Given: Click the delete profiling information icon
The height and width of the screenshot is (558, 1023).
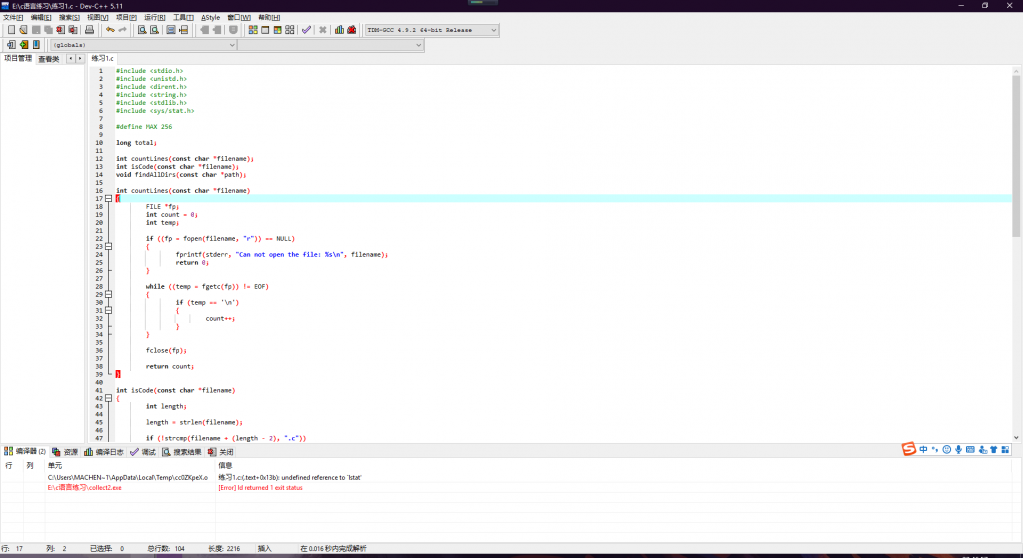Looking at the screenshot, I should [352, 30].
